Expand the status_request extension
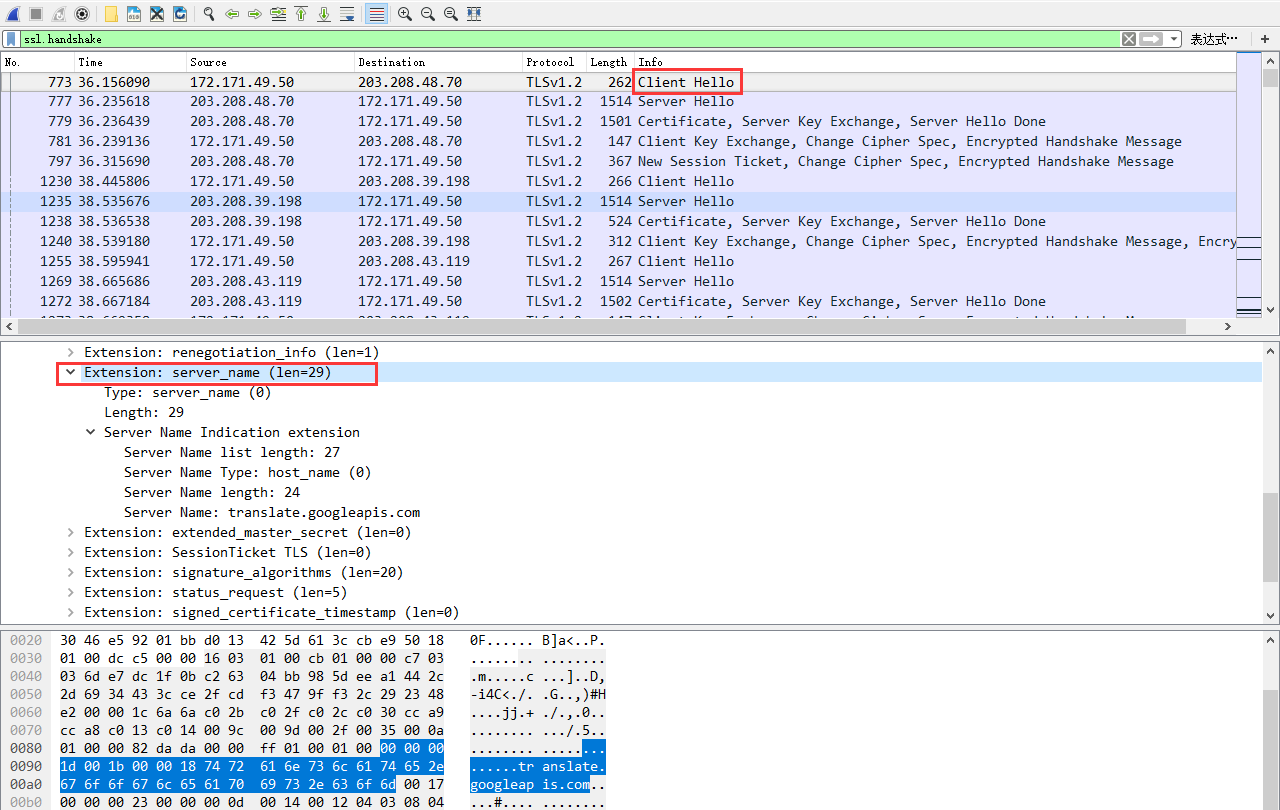The height and width of the screenshot is (810, 1280). (71, 593)
